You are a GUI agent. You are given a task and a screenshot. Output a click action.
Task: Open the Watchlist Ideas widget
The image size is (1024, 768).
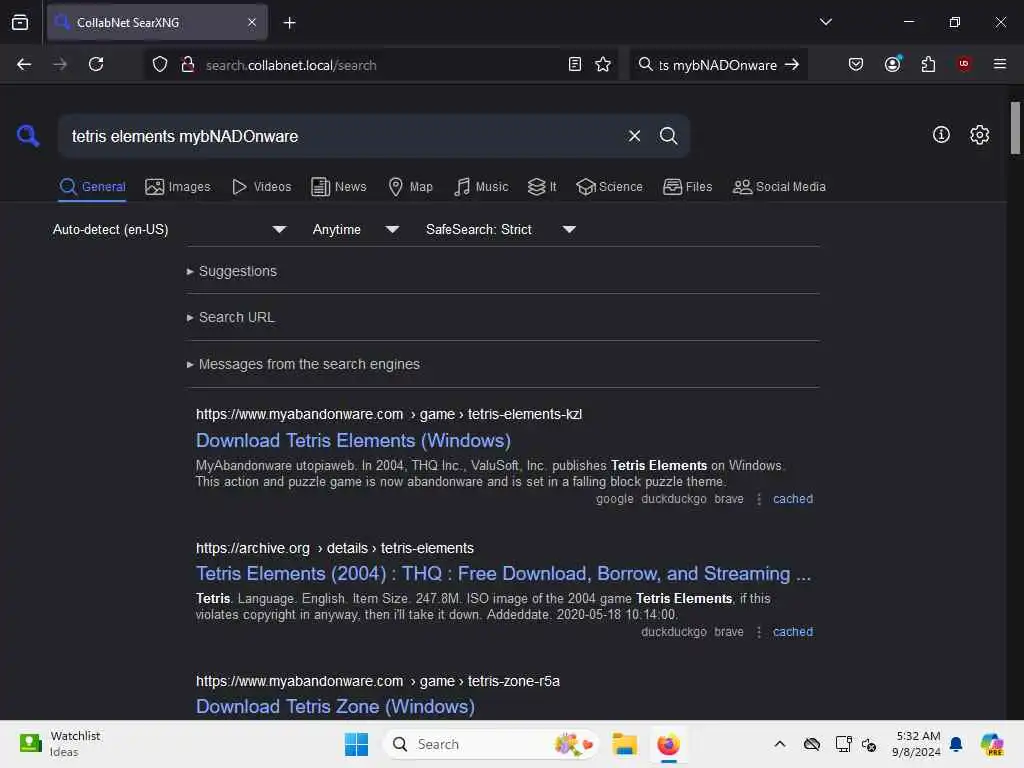[x=60, y=744]
